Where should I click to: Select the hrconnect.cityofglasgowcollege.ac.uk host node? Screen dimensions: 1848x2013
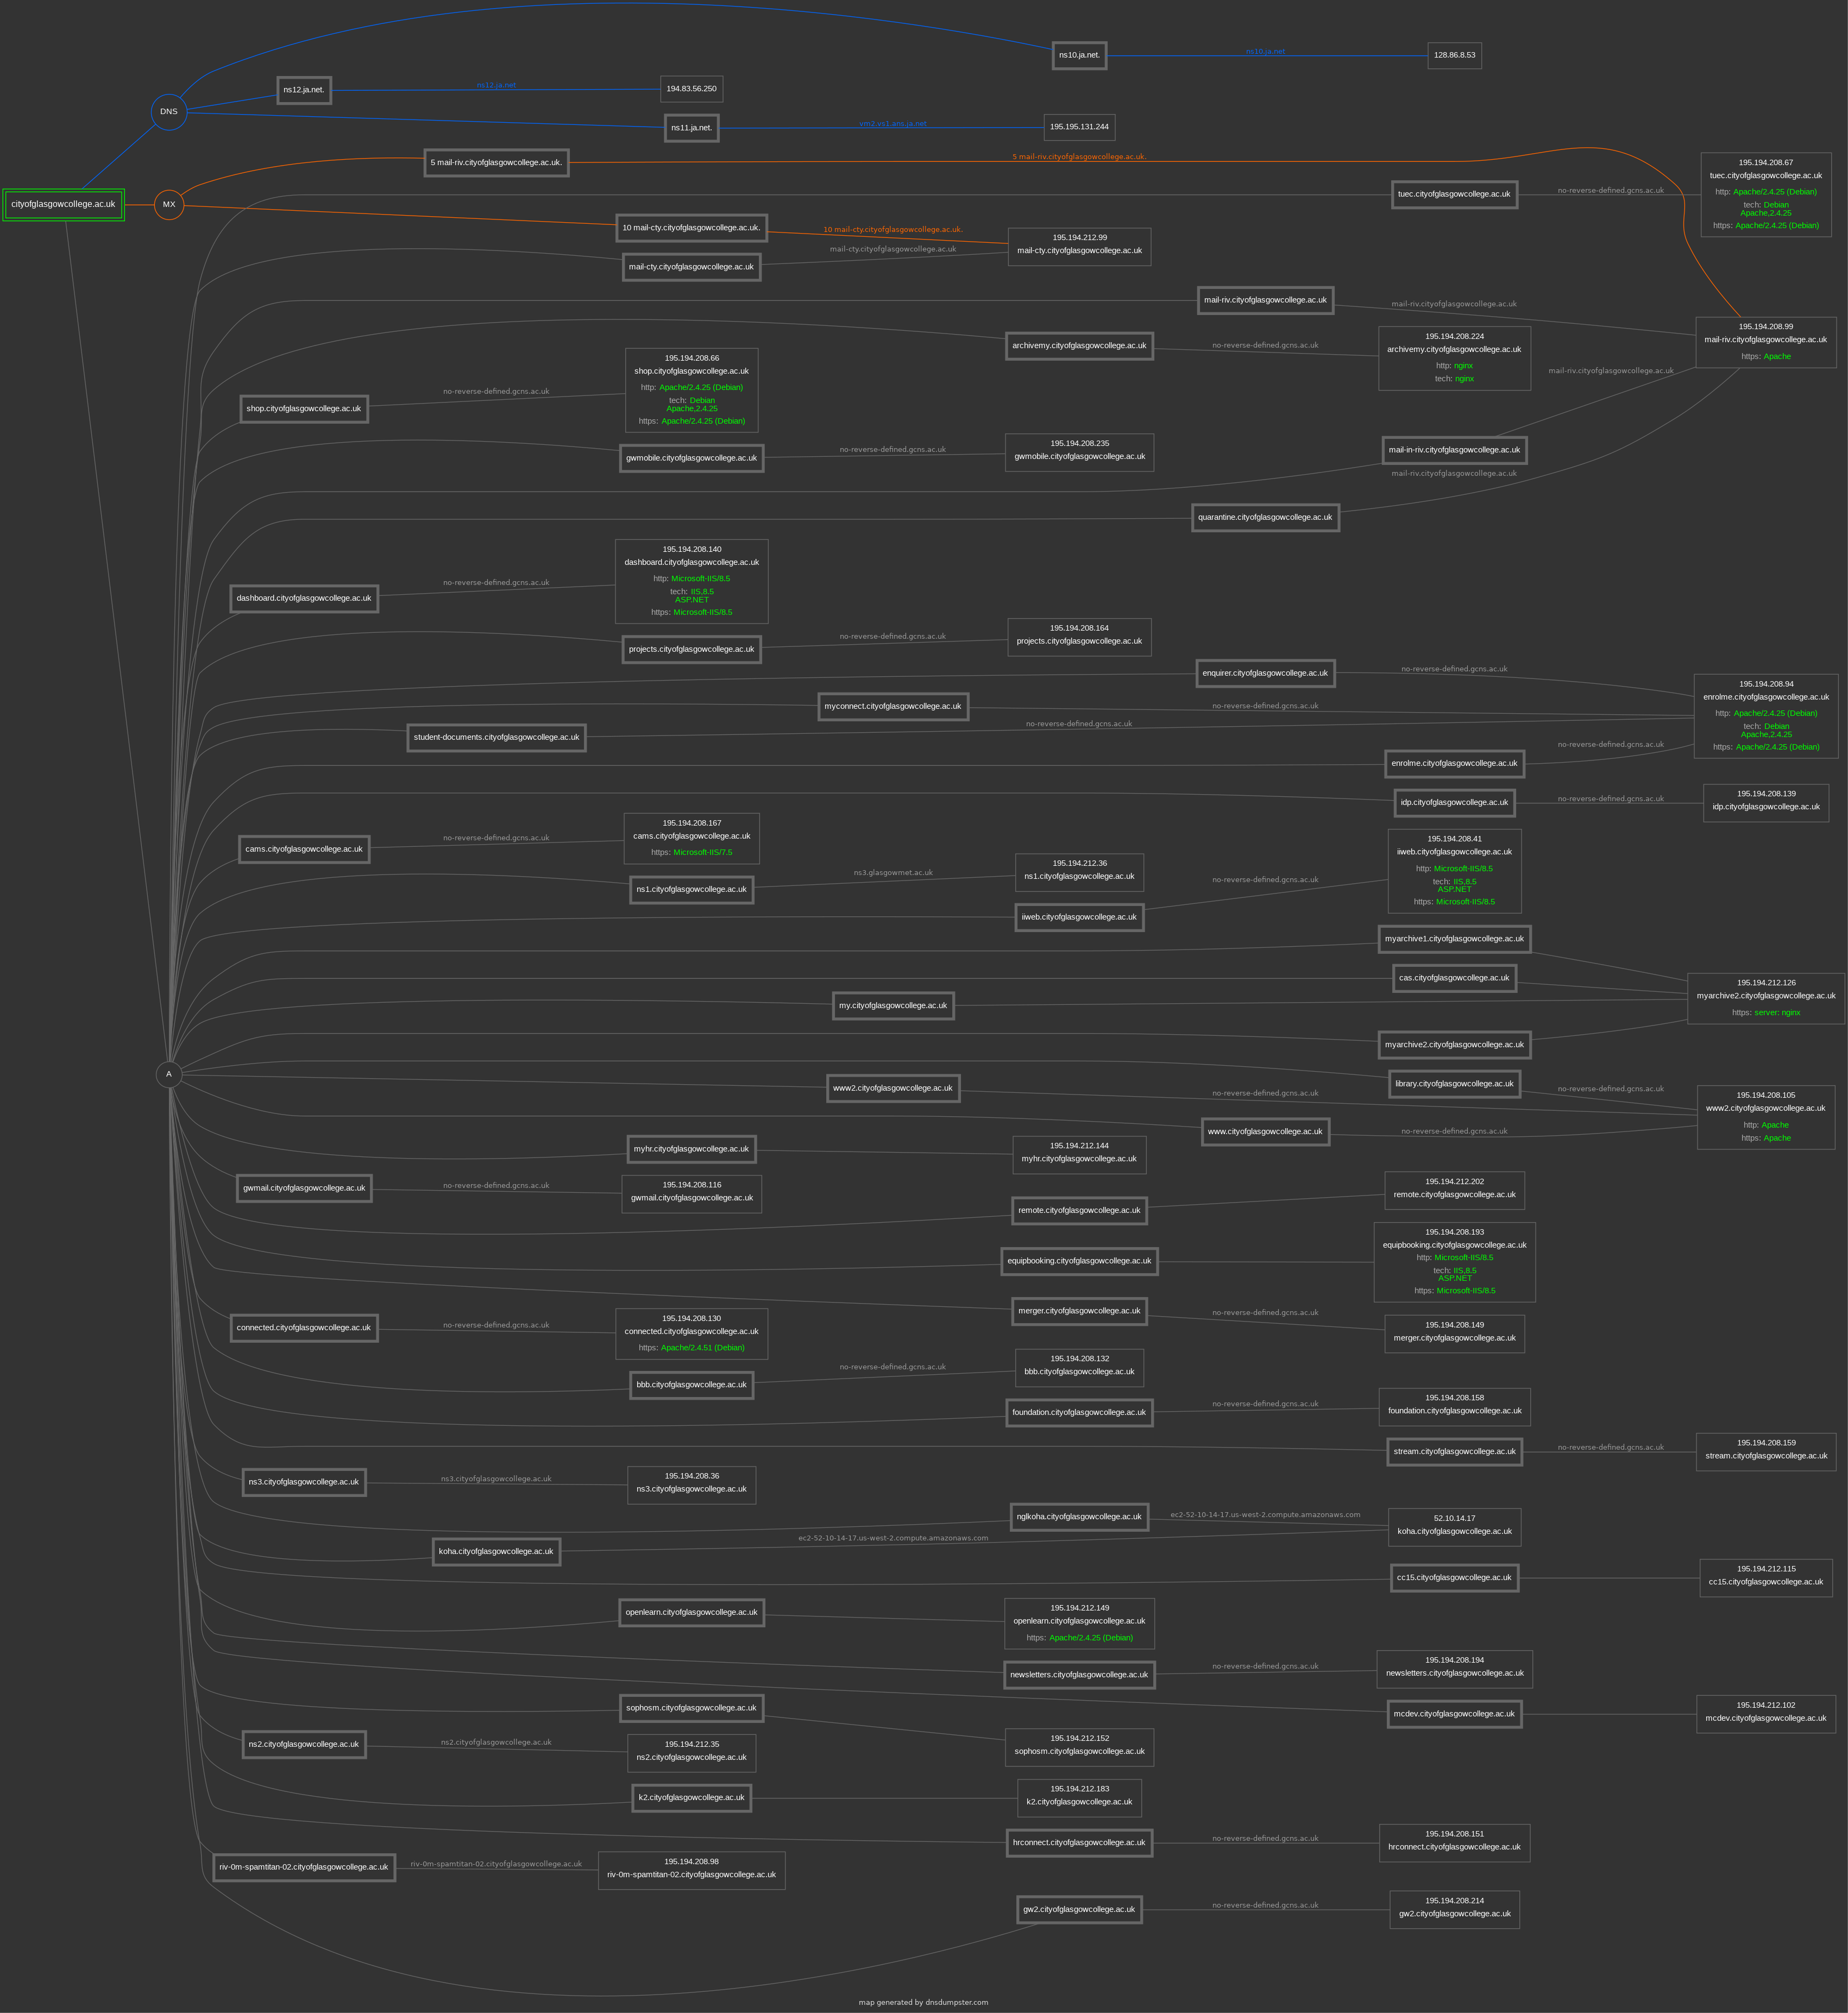click(1080, 1843)
